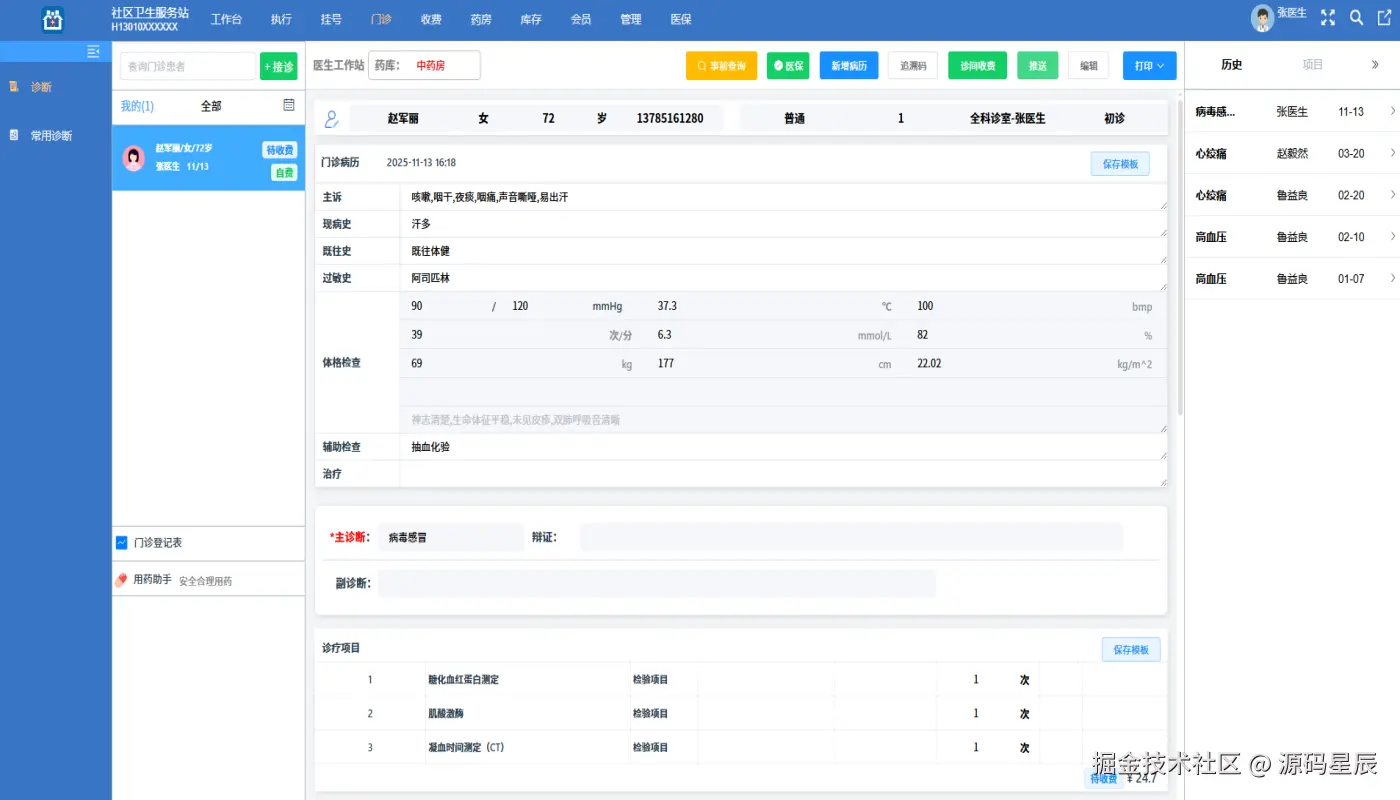Viewport: 1400px width, 800px height.
Task: Open the top-bar 医保 menu
Action: (x=681, y=19)
